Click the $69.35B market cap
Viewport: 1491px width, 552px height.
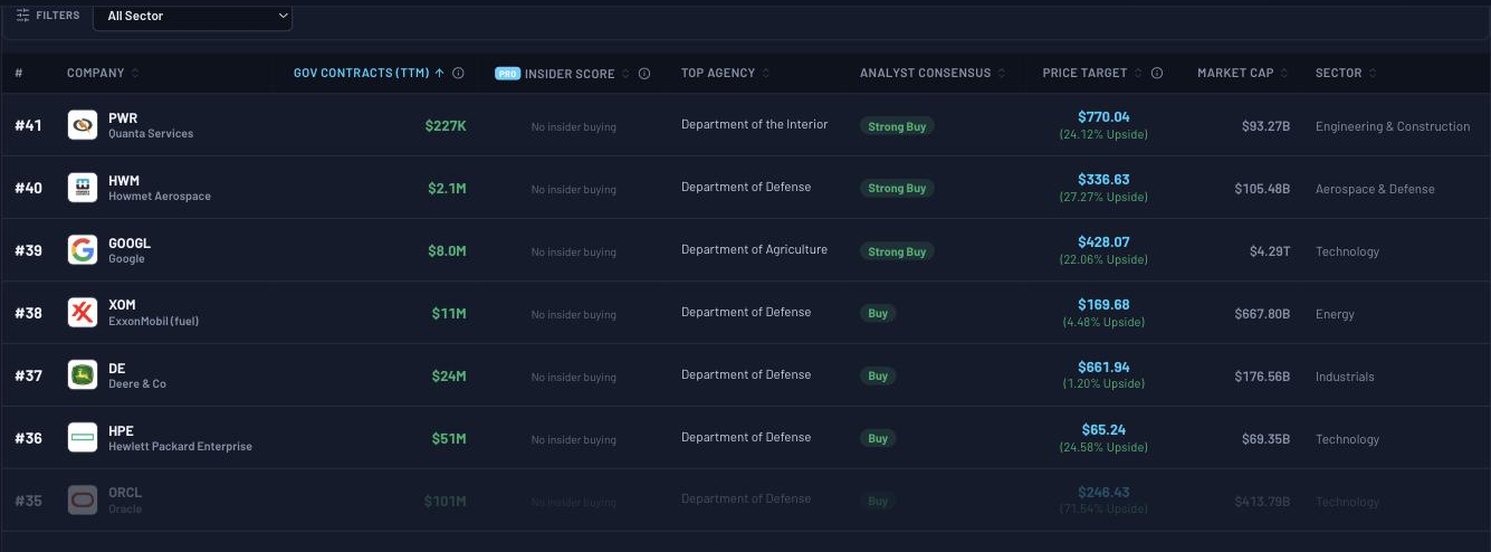click(1266, 439)
